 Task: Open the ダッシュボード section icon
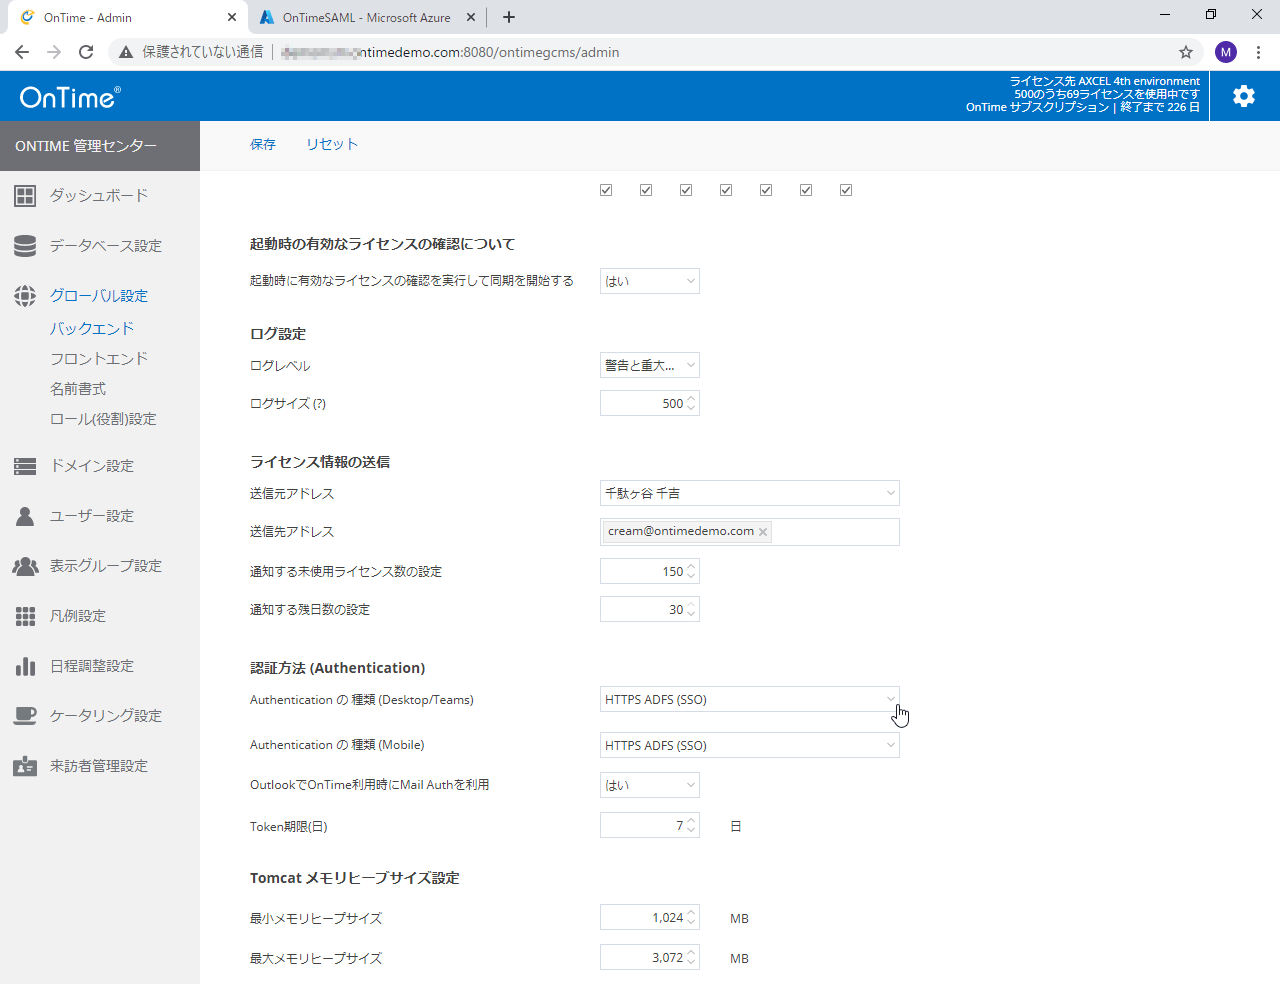(25, 195)
